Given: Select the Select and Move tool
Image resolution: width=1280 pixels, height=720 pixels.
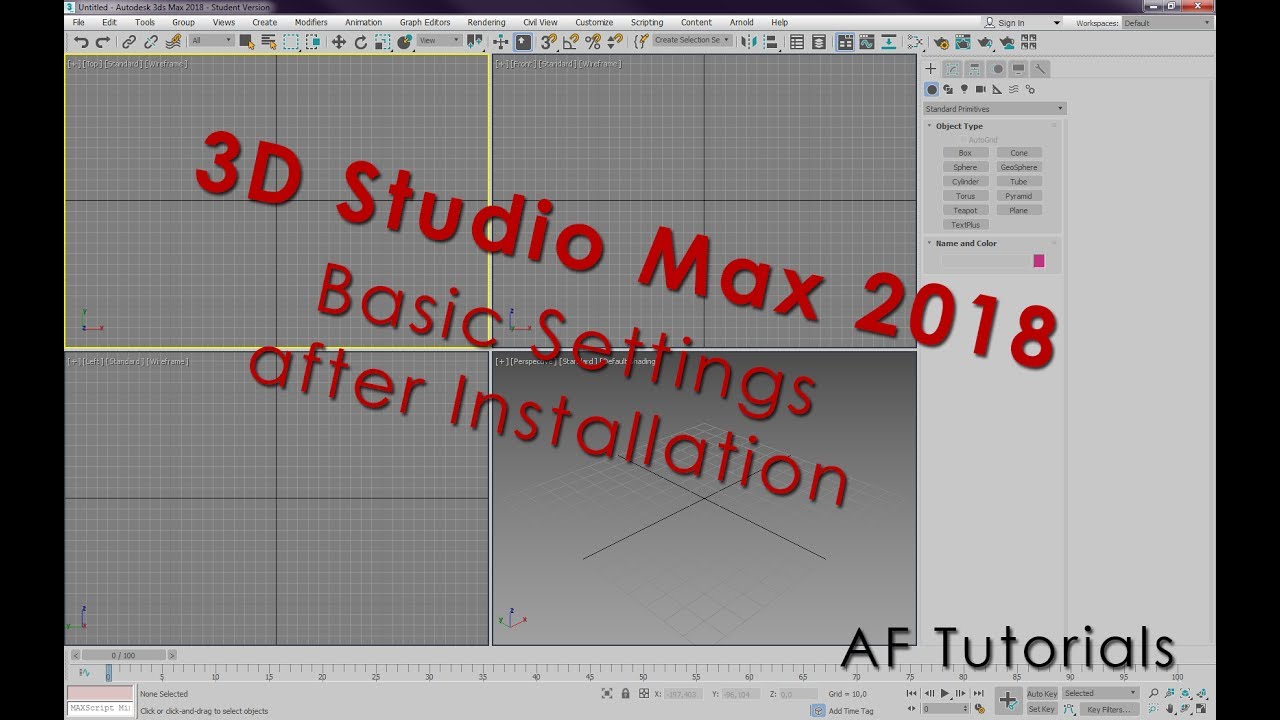Looking at the screenshot, I should point(338,42).
